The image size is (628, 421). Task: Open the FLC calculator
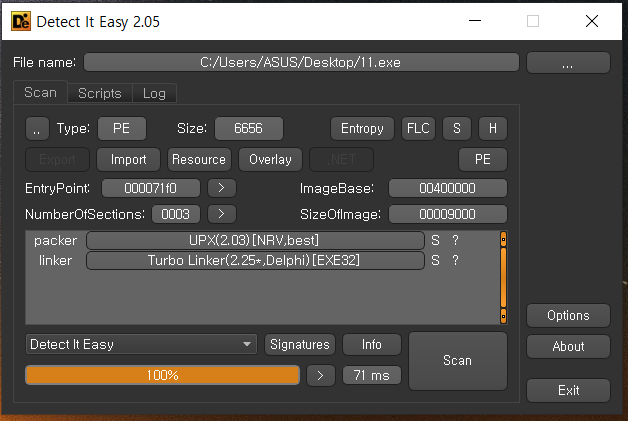(x=418, y=129)
